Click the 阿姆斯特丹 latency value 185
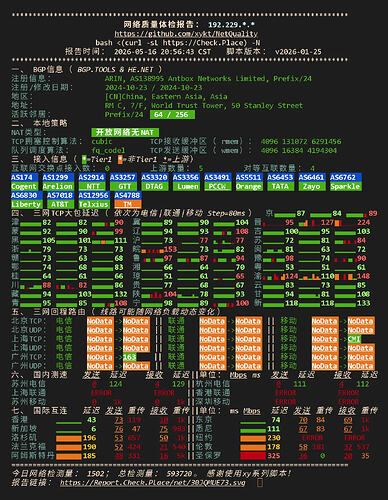 (x=89, y=456)
